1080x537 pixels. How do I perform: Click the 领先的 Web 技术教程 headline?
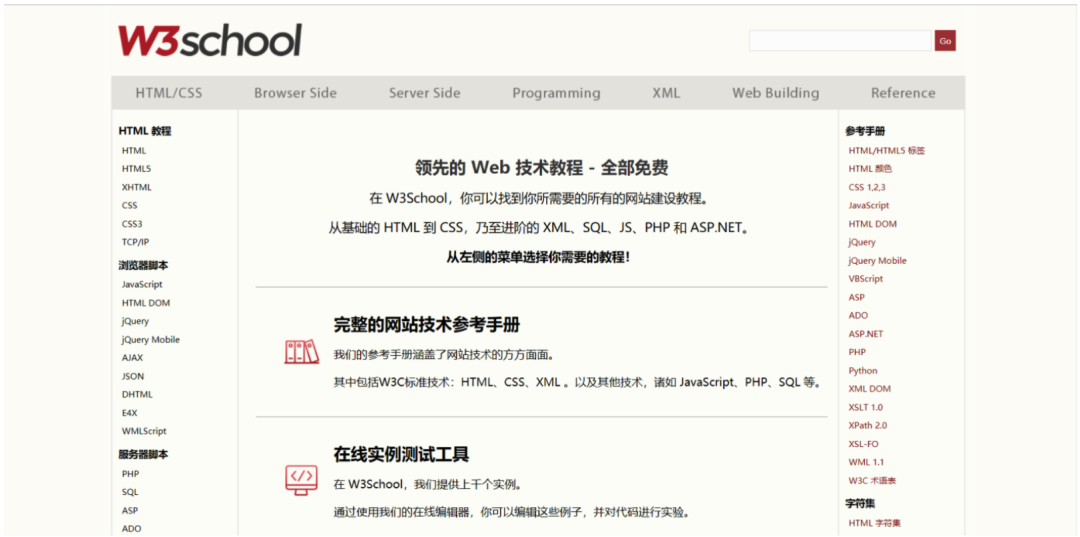(541, 167)
